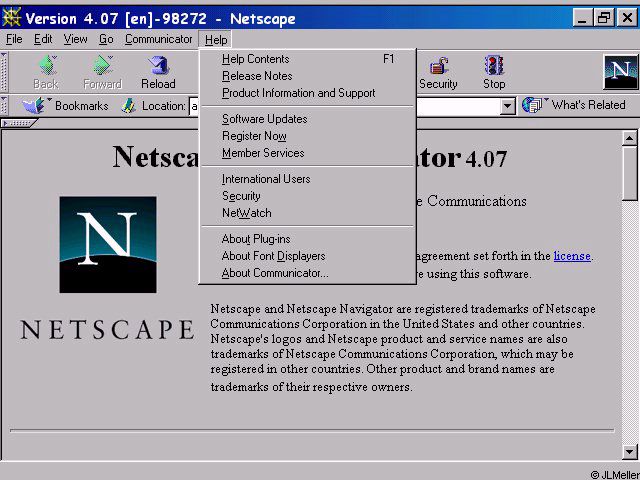This screenshot has width=640, height=480.
Task: Select NetWatch from the Help menu
Action: coord(308,213)
